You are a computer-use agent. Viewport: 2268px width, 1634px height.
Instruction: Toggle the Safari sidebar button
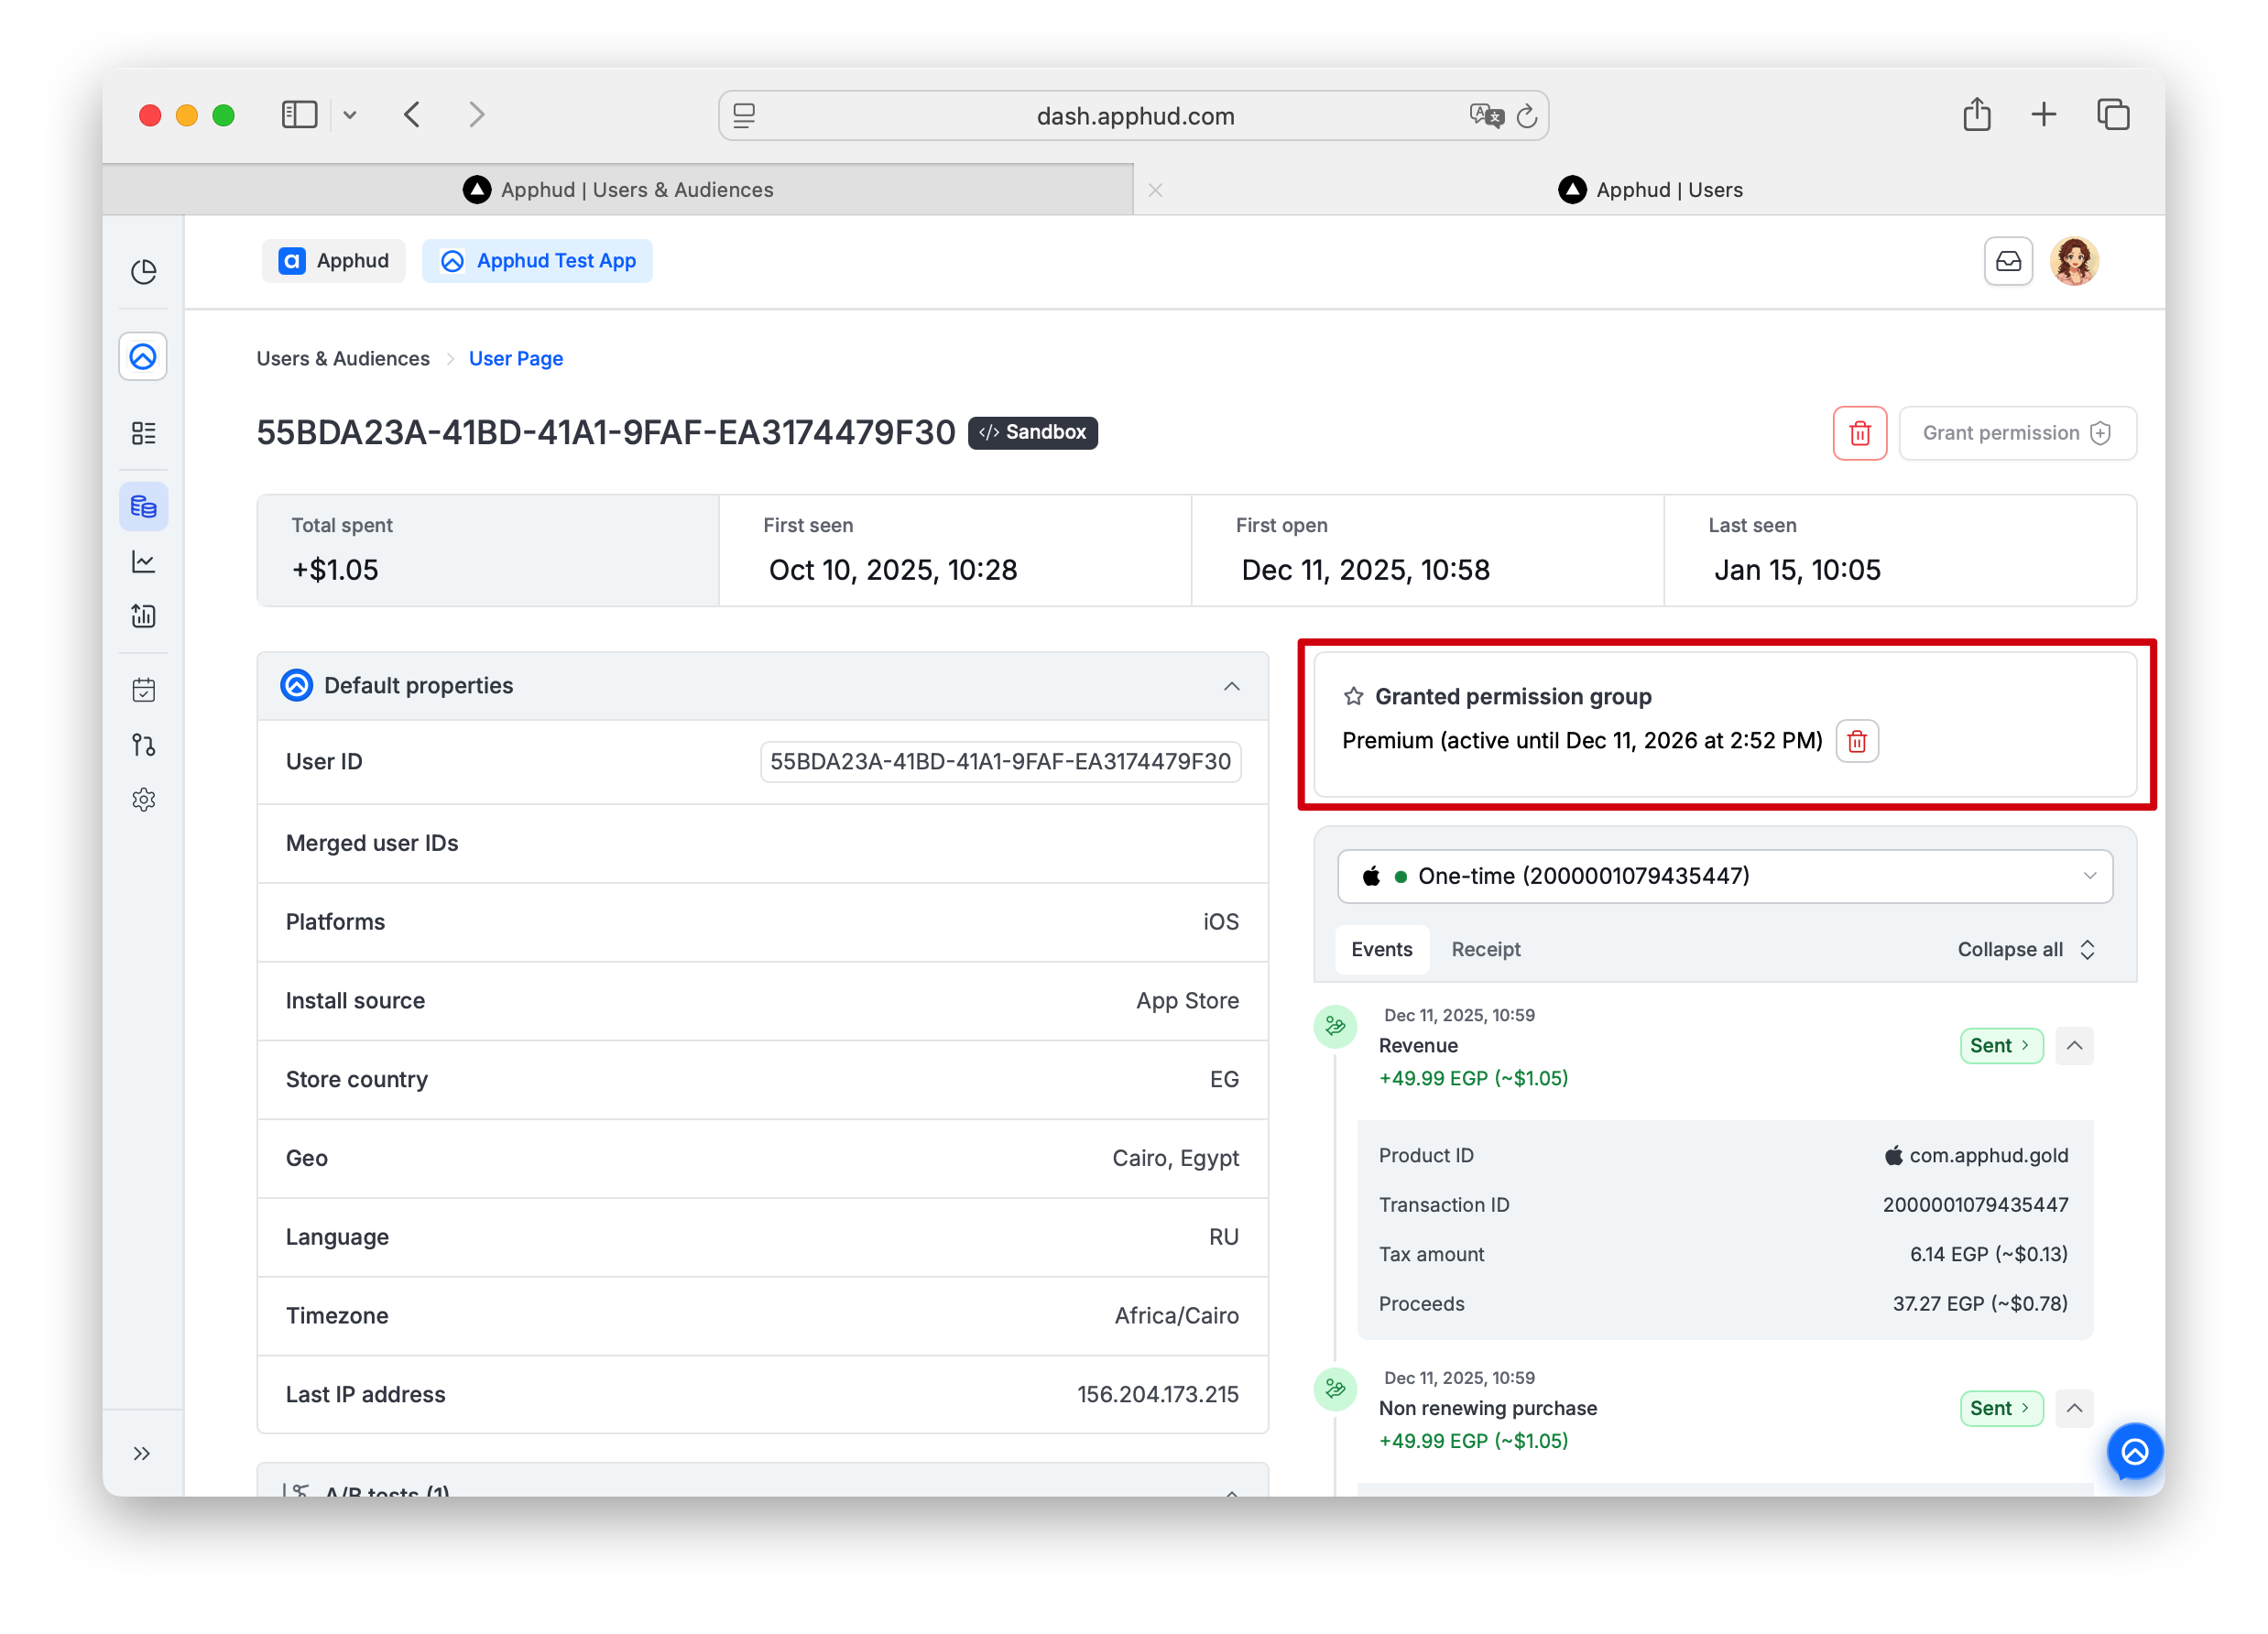299,115
